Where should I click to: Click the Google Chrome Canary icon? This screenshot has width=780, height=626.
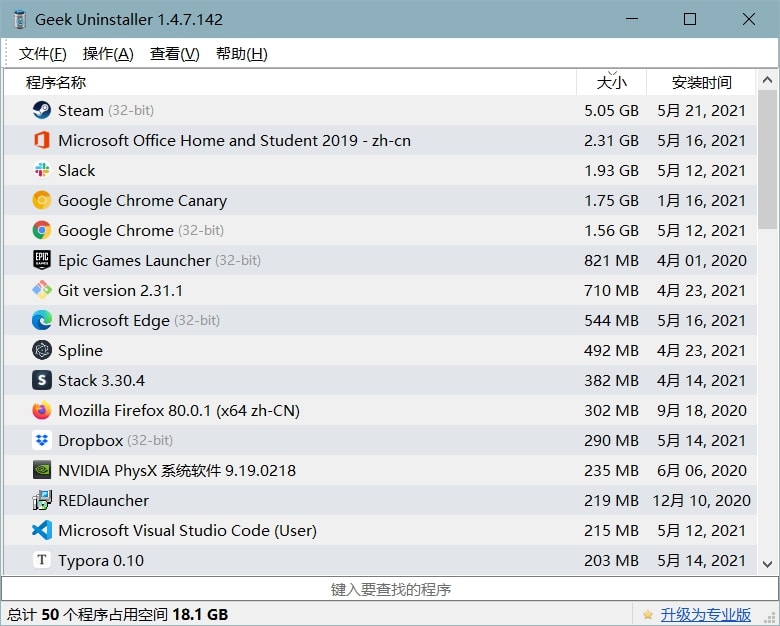[42, 200]
